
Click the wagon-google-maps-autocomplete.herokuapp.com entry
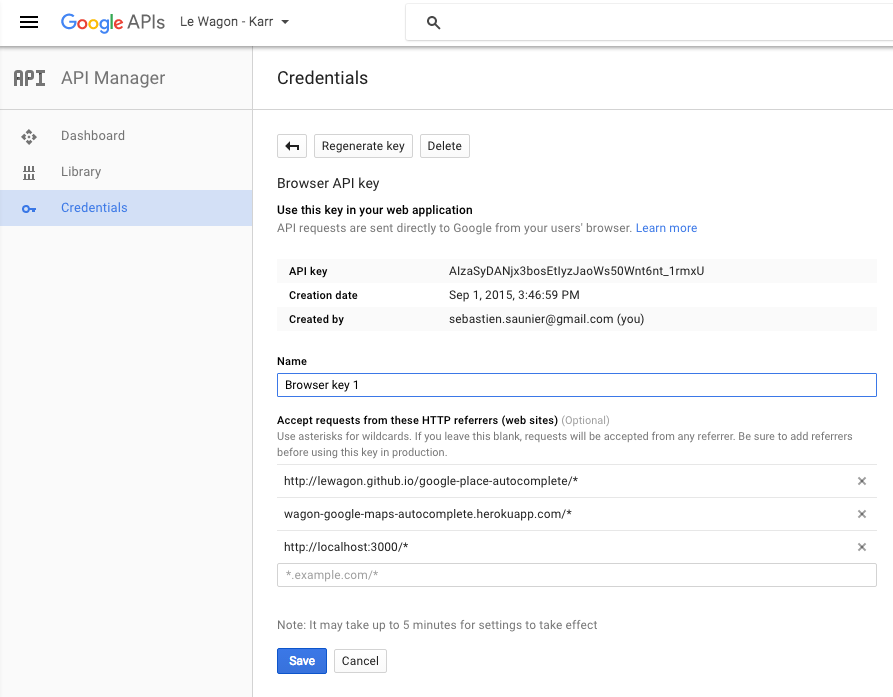coord(428,514)
